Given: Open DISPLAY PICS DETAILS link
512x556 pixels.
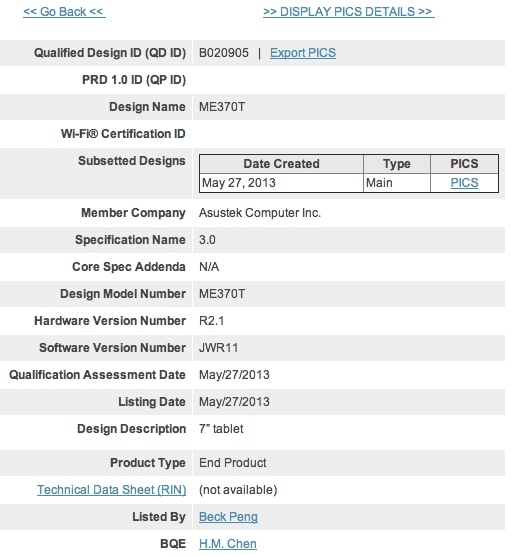Looking at the screenshot, I should point(349,12).
